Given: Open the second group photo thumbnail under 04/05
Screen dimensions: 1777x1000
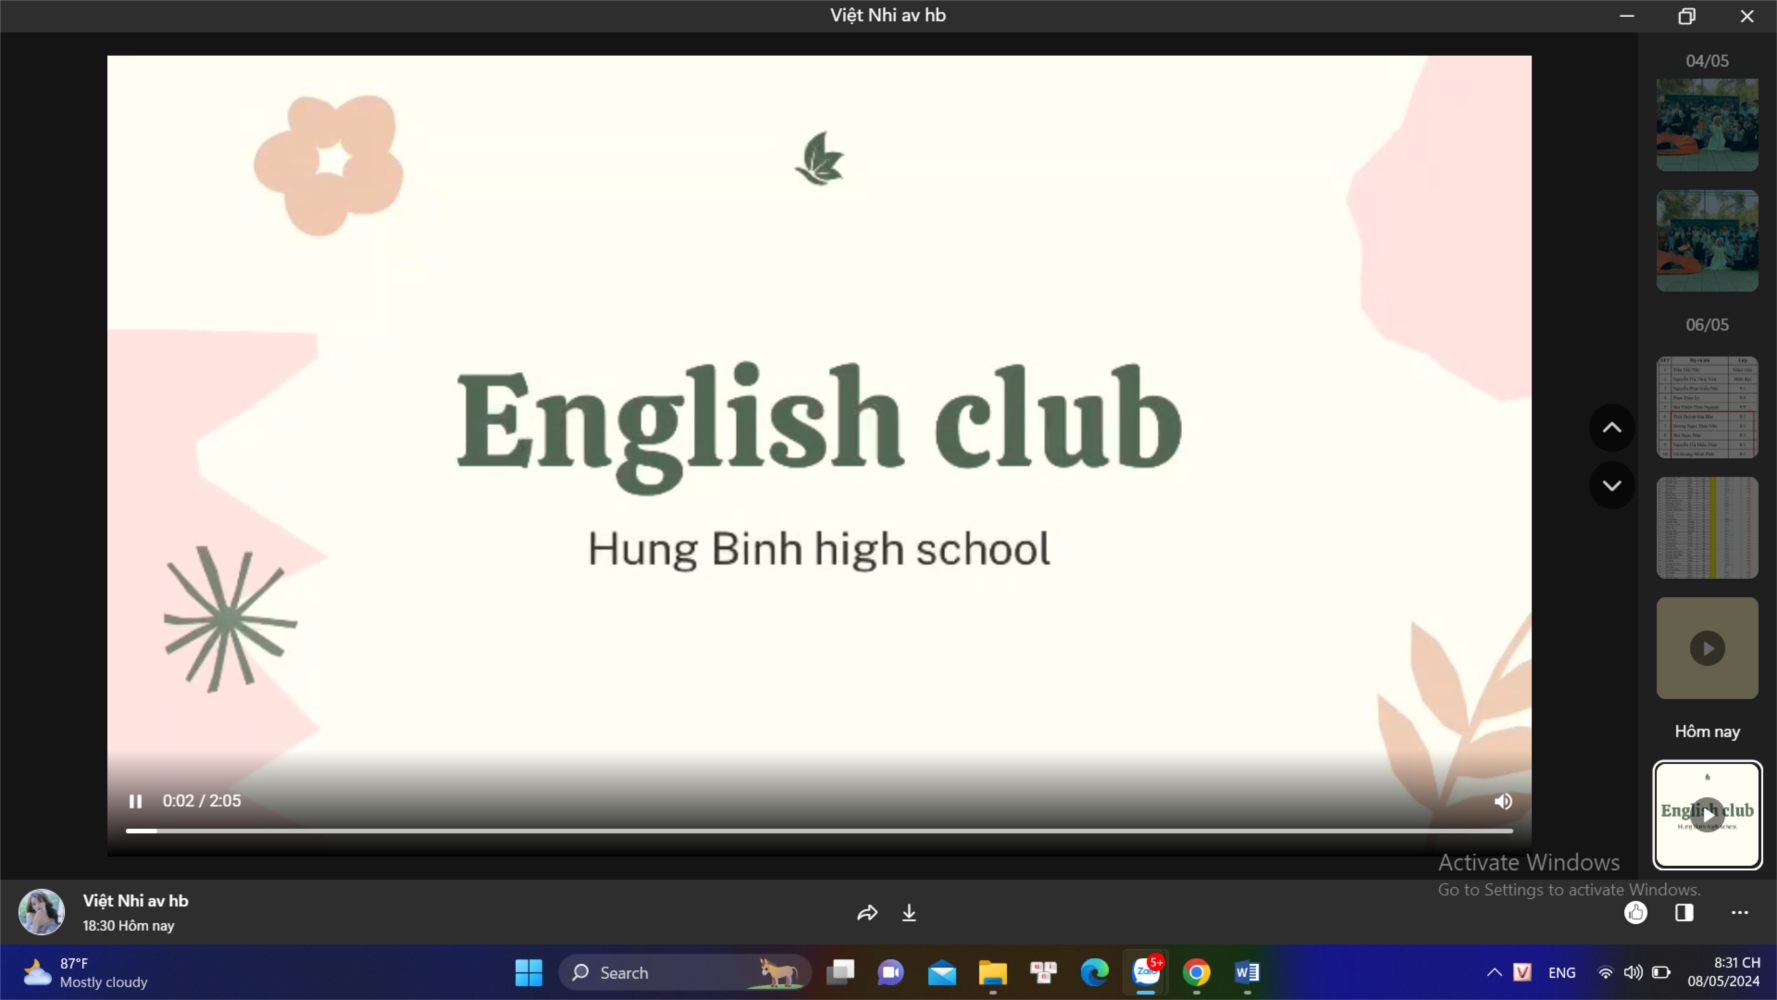Looking at the screenshot, I should point(1707,241).
